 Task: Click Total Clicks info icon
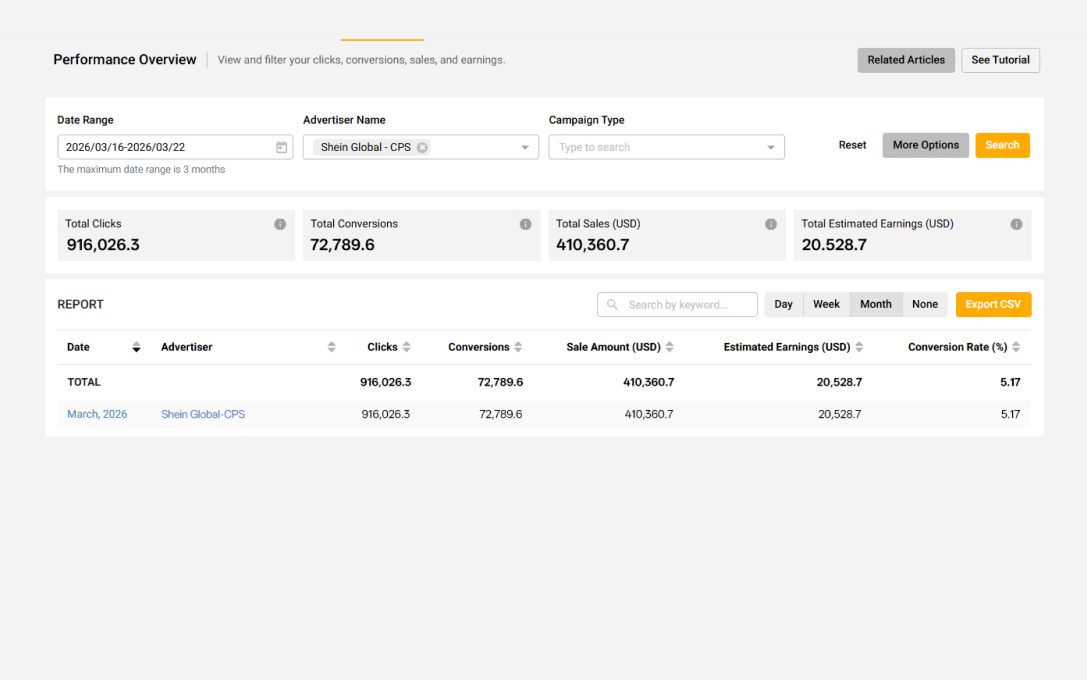point(280,224)
